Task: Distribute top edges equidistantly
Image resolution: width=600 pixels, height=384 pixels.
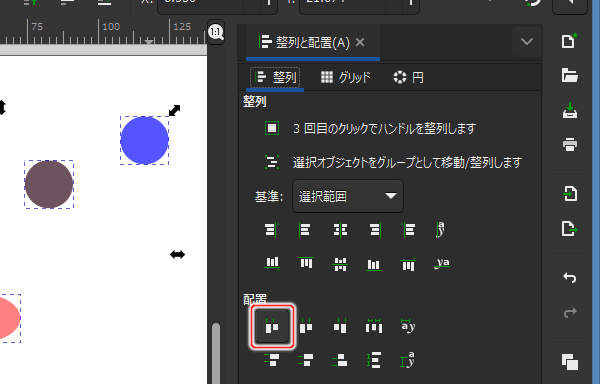Action: point(272,360)
